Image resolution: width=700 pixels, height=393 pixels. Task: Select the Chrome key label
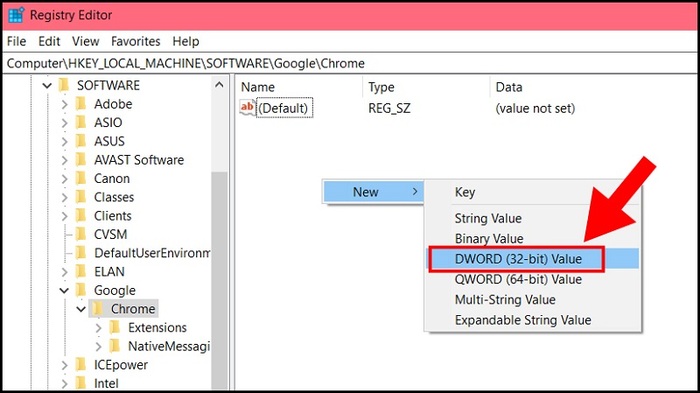133,309
